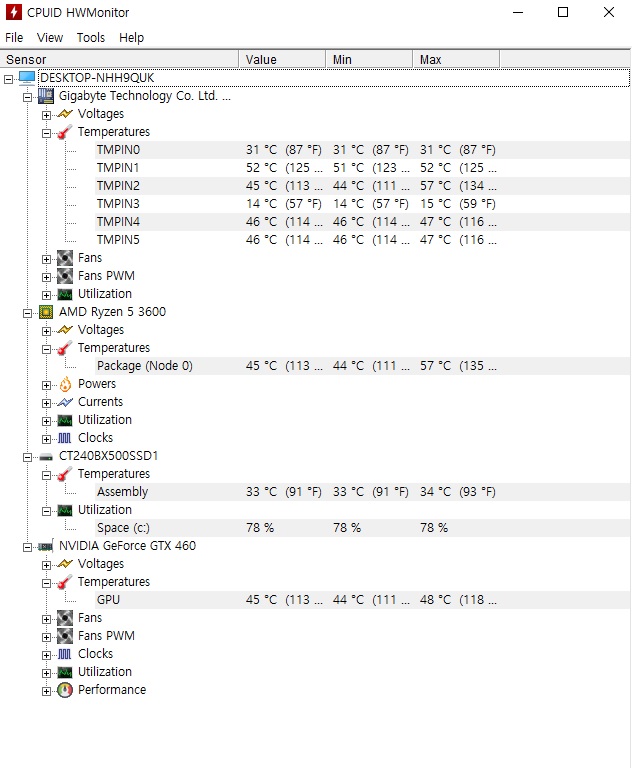This screenshot has height=768, width=632.
Task: Select the TMPIN0 sensor row
Action: (363, 150)
